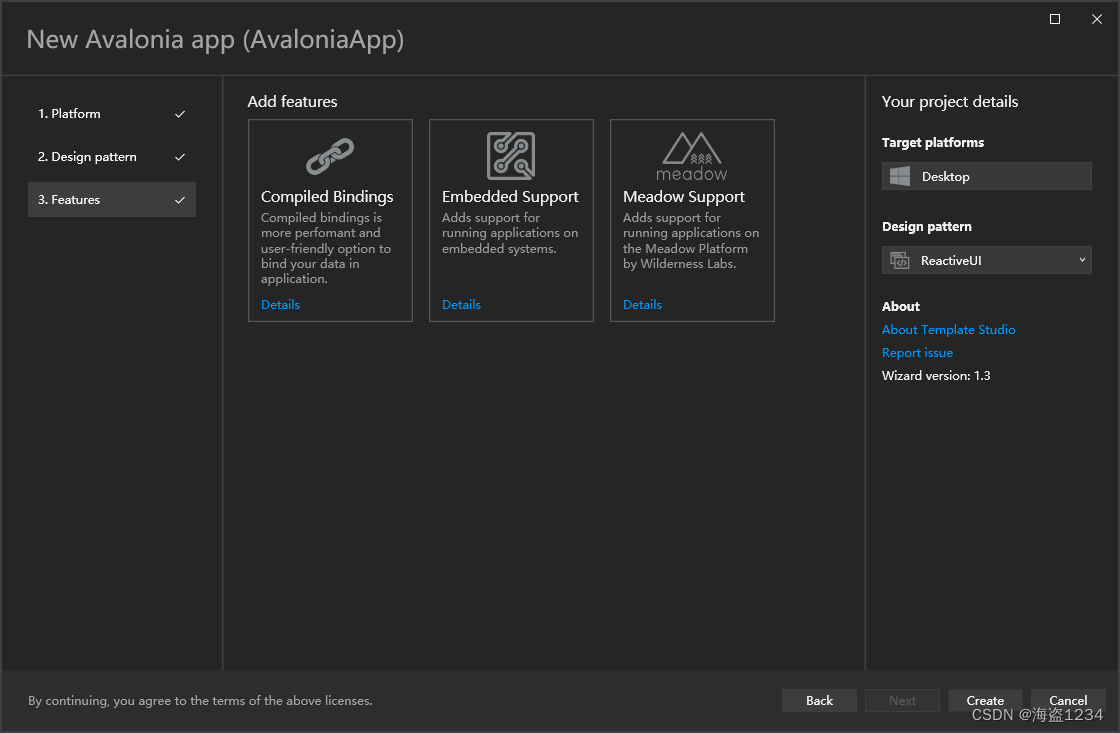This screenshot has width=1120, height=733.
Task: Click the Compiled Bindings description text
Action: pyautogui.click(x=326, y=248)
